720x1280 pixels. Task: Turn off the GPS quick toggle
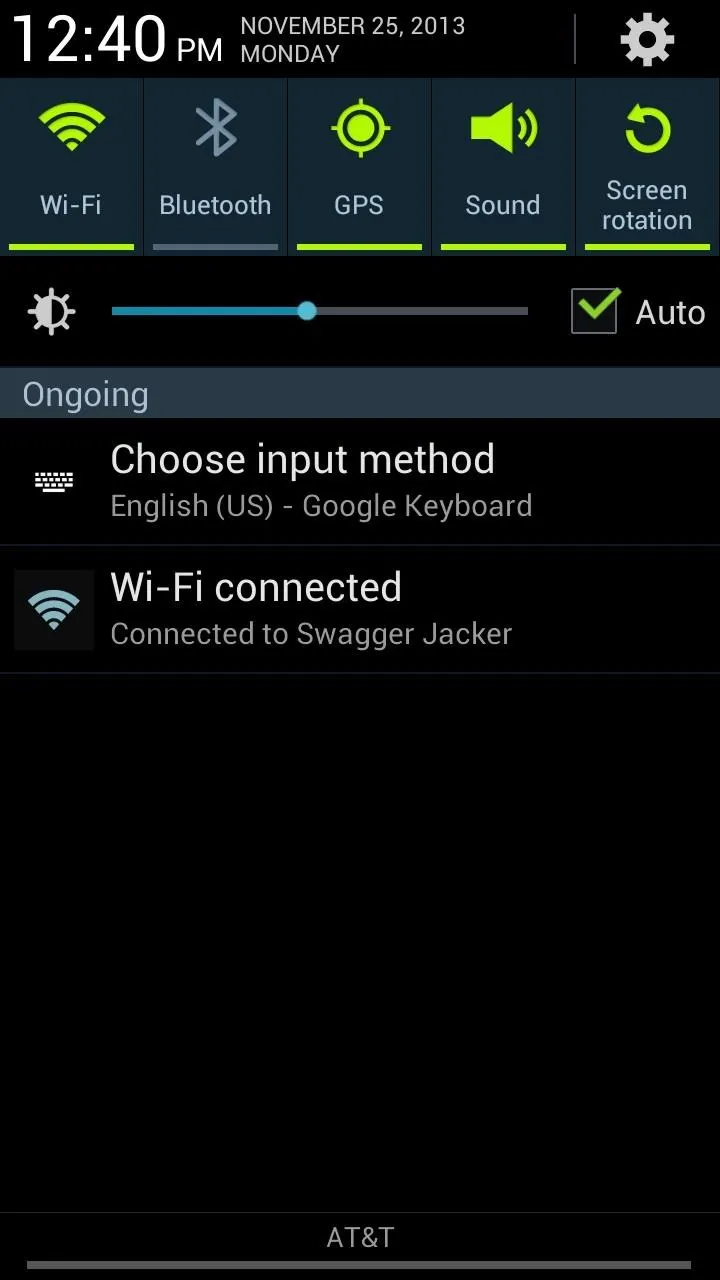click(359, 167)
